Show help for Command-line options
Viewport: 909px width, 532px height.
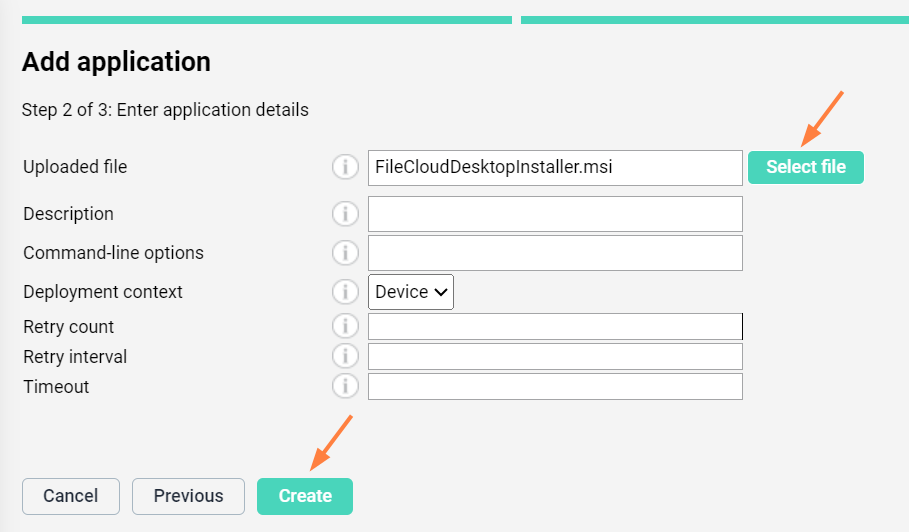345,253
